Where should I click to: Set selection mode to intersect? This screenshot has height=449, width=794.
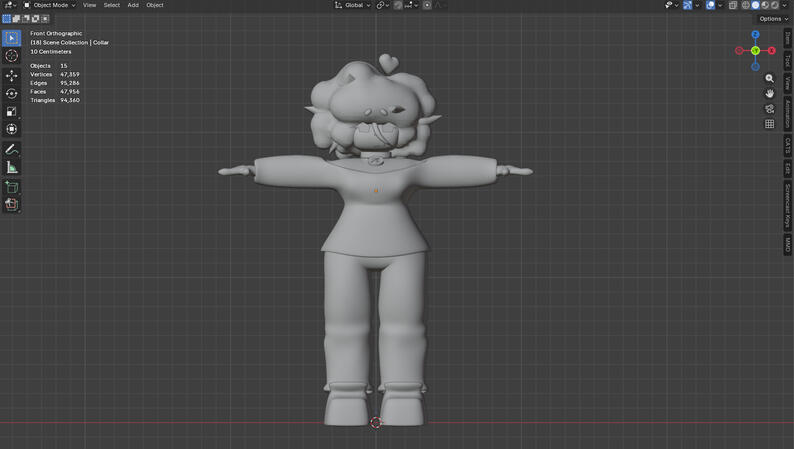pos(45,19)
